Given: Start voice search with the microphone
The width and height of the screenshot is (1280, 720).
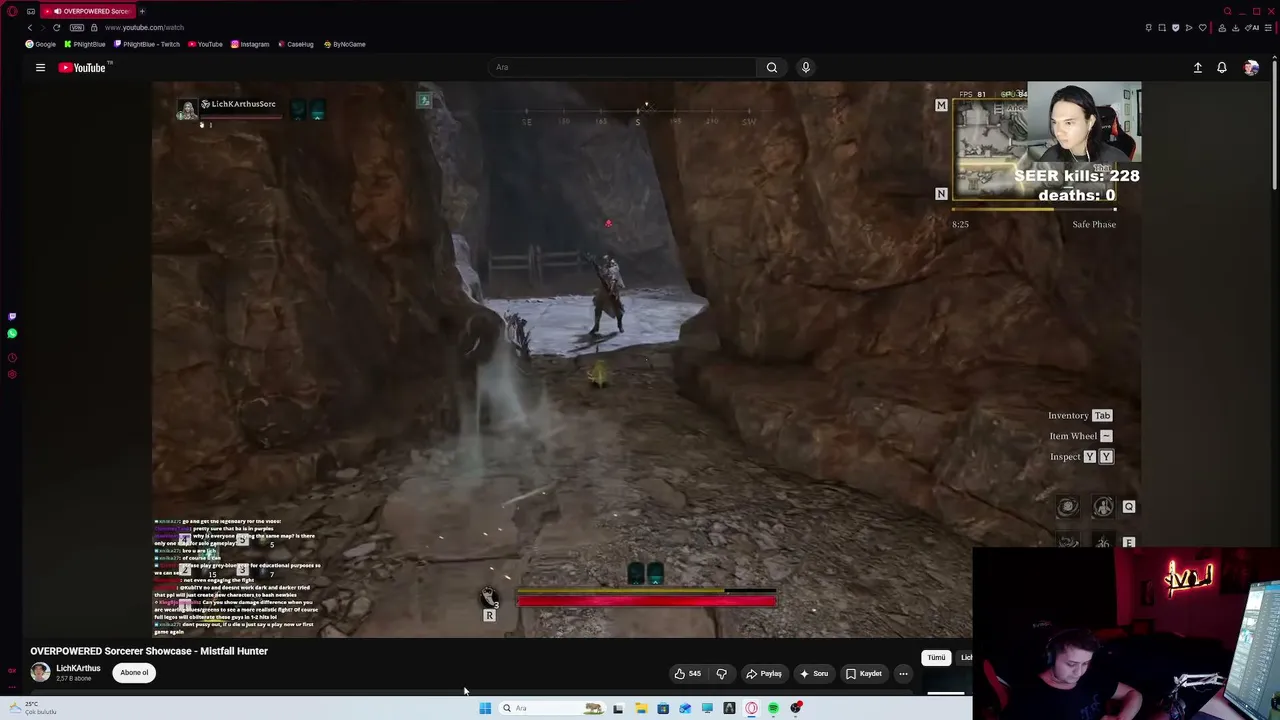Looking at the screenshot, I should pos(806,67).
